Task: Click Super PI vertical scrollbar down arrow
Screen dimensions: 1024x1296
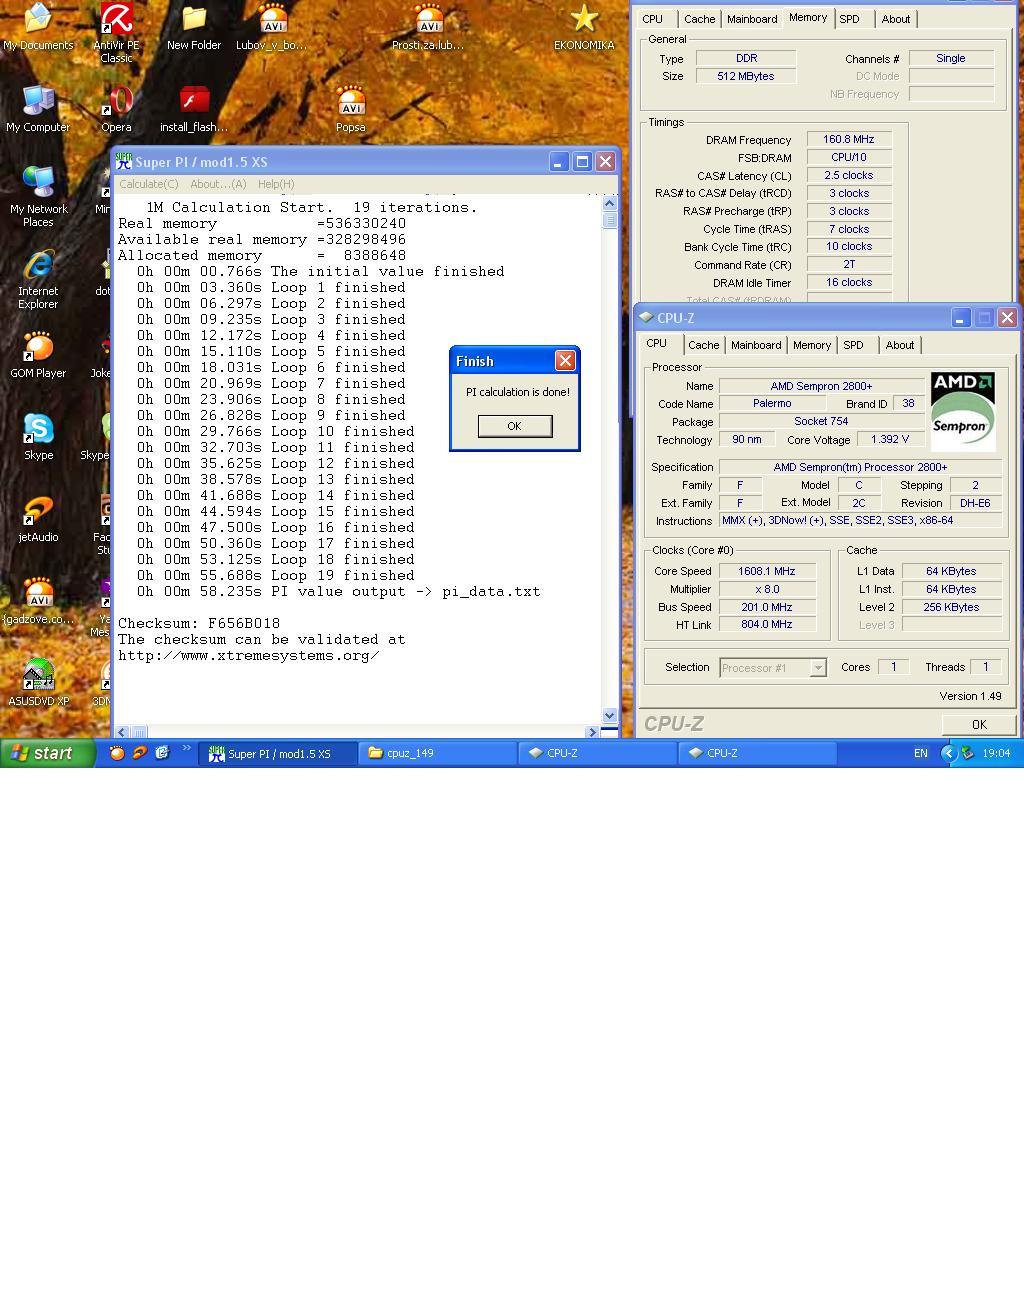Action: pos(610,715)
